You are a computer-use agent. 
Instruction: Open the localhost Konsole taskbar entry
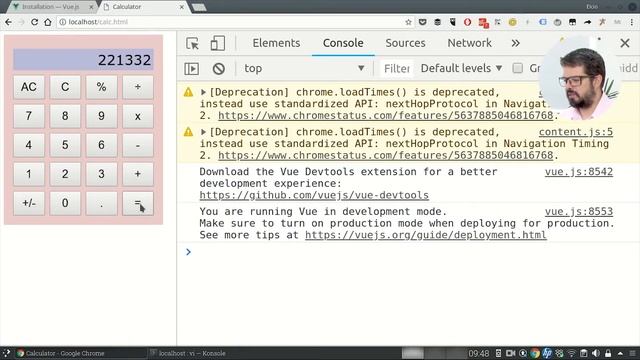pyautogui.click(x=212, y=353)
